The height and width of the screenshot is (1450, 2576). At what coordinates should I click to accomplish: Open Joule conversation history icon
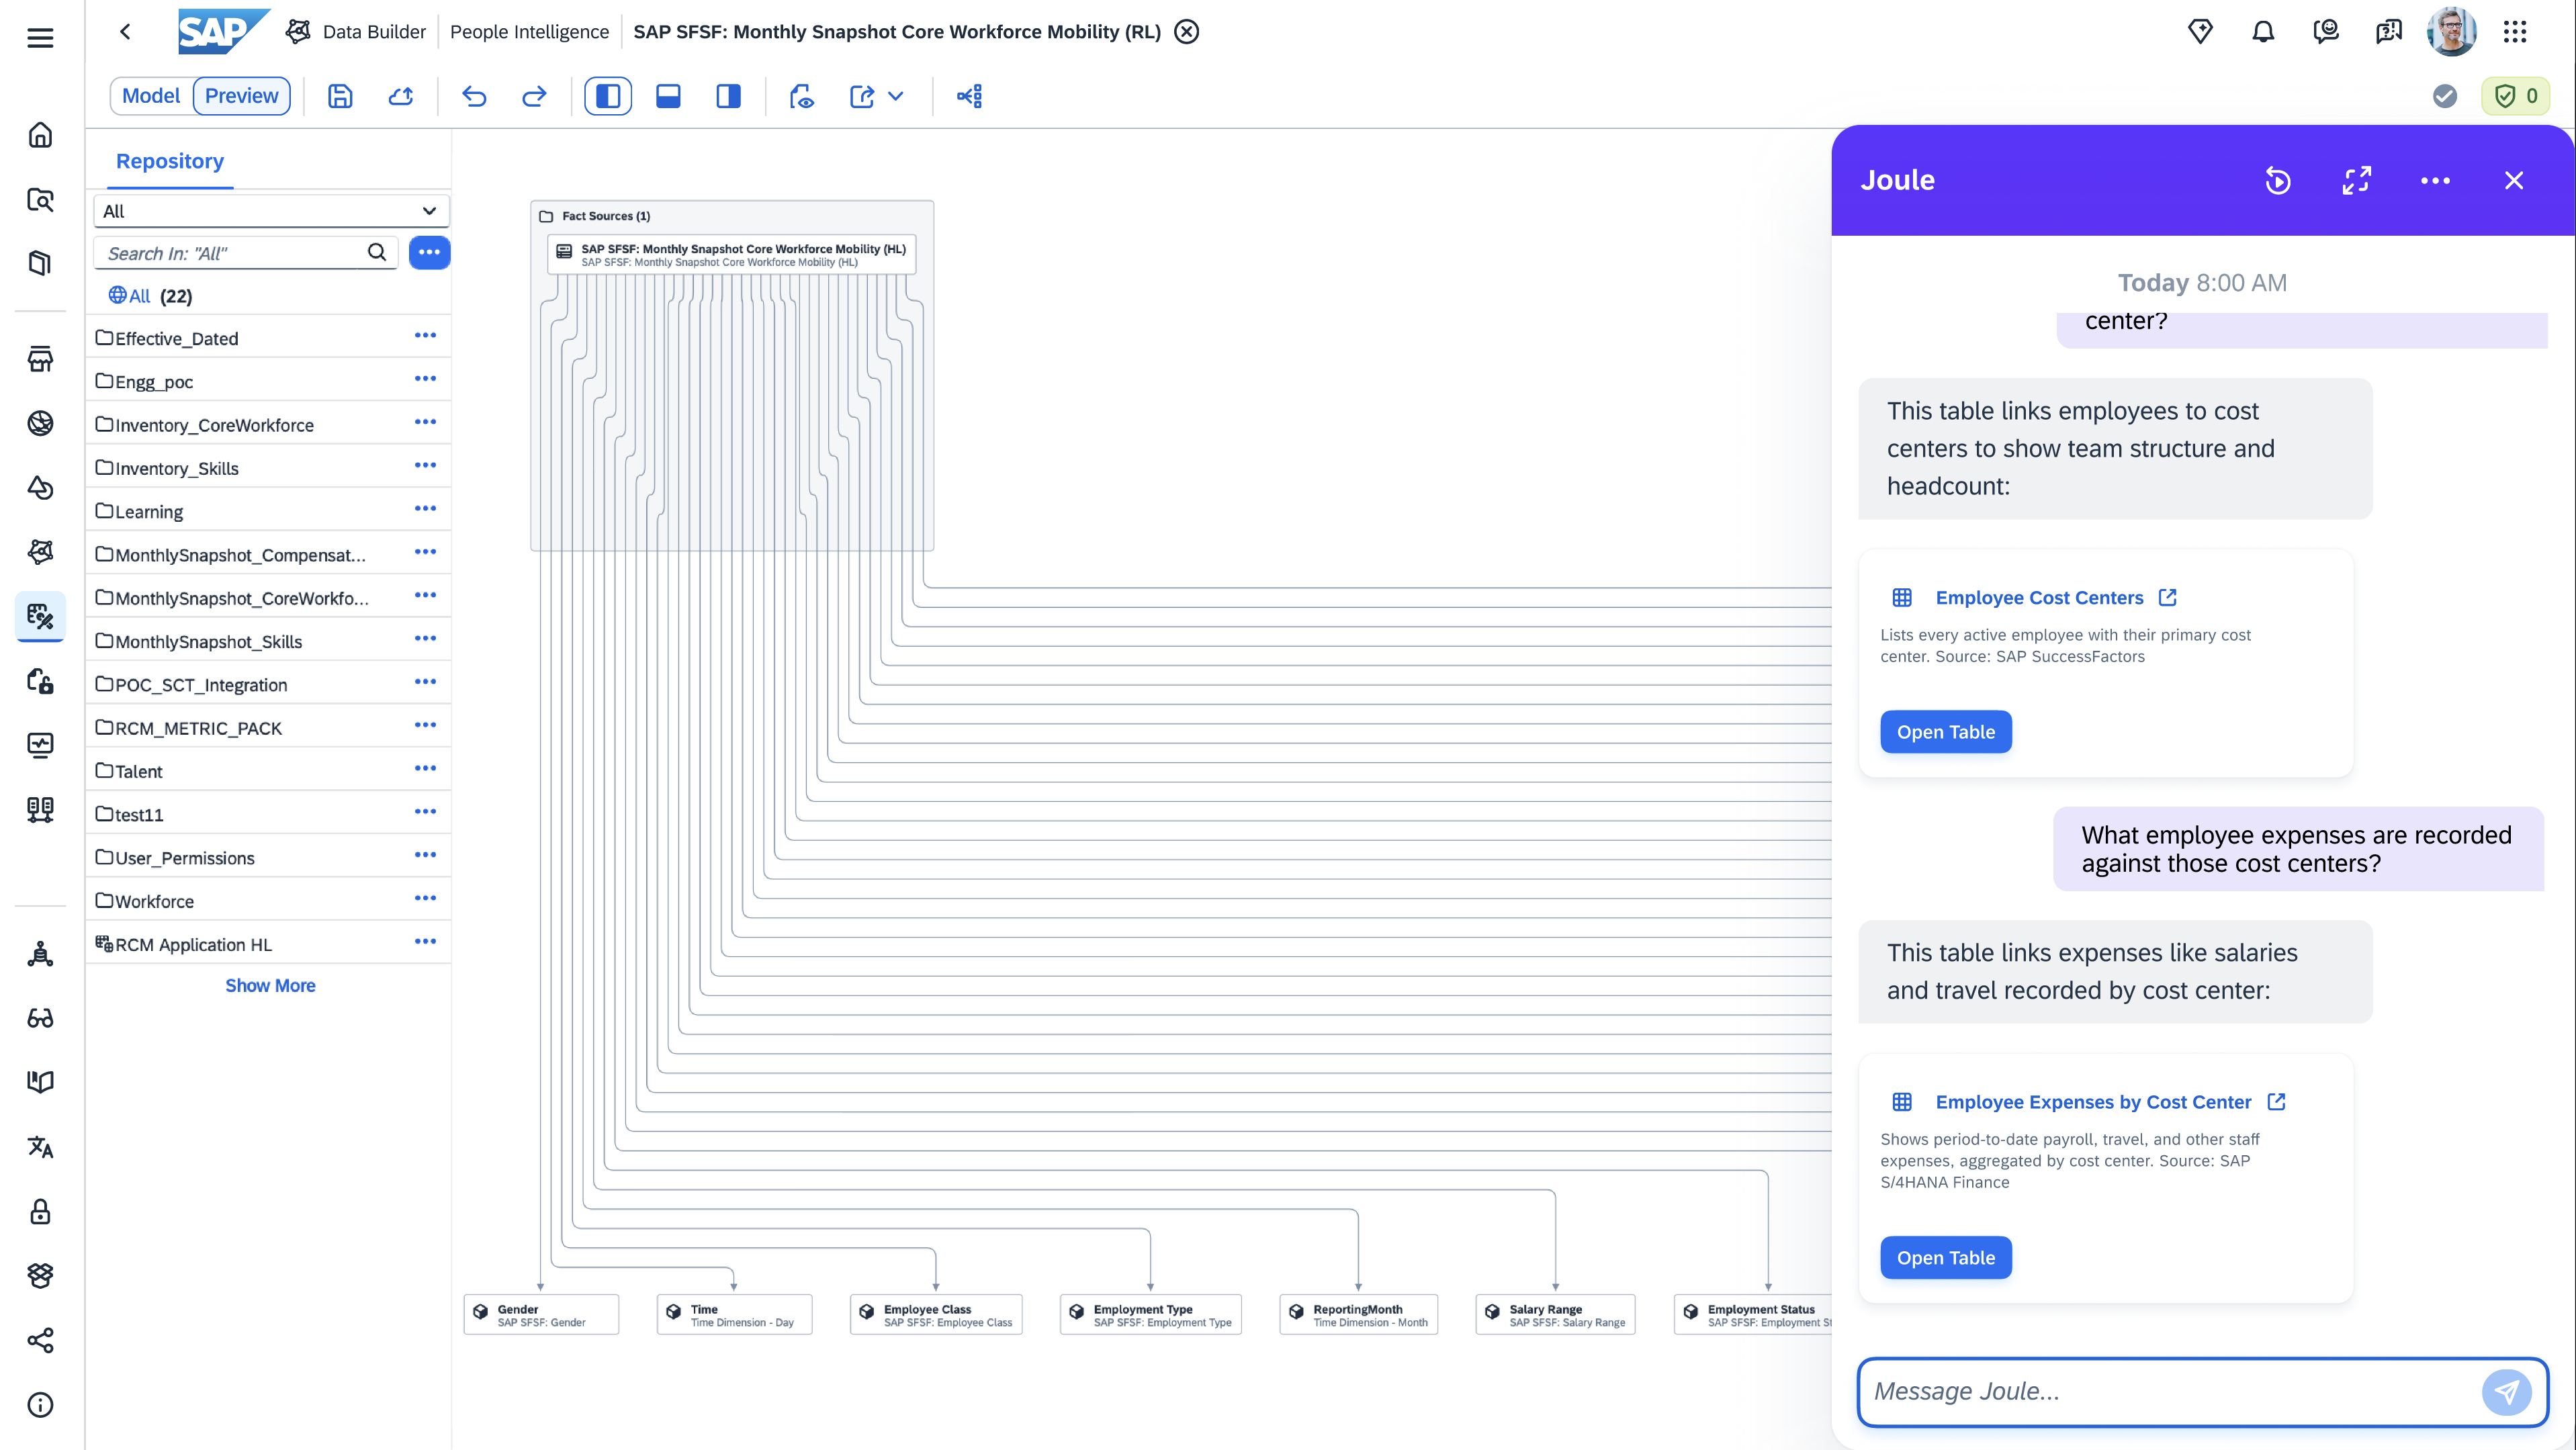pos(2278,180)
